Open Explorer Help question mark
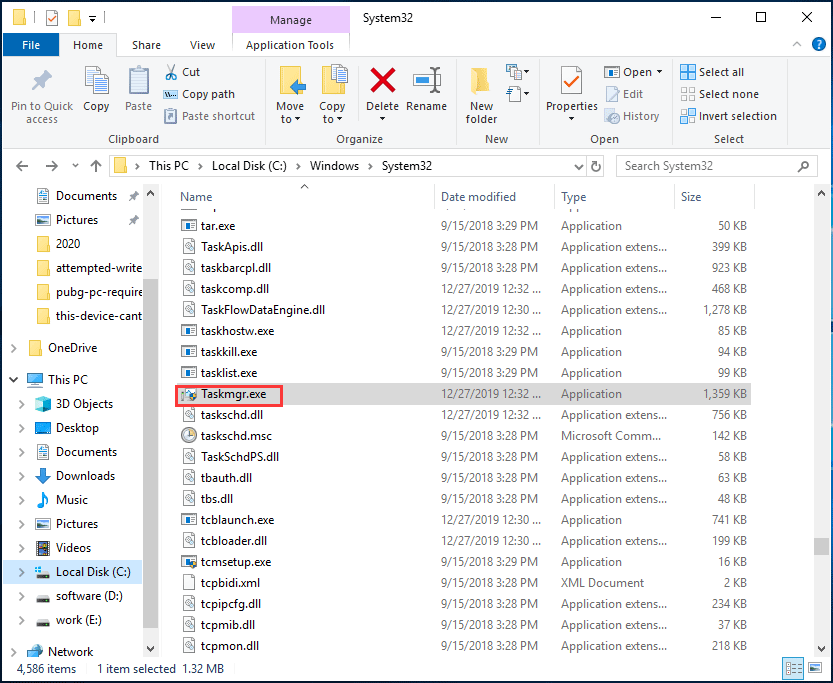 tap(819, 44)
